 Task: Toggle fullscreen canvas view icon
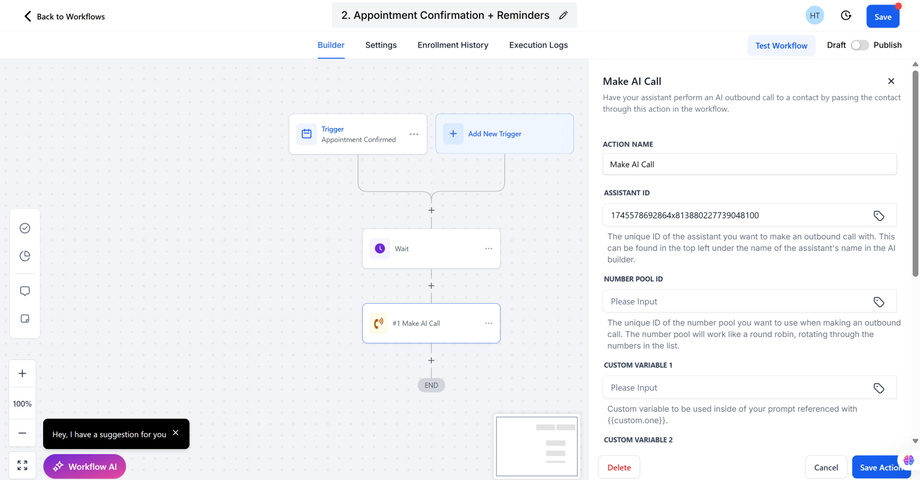[x=23, y=466]
